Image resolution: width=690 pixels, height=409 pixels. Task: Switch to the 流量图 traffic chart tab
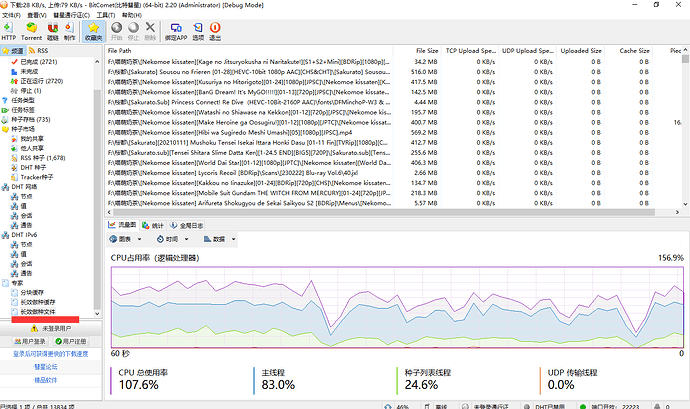coord(123,225)
